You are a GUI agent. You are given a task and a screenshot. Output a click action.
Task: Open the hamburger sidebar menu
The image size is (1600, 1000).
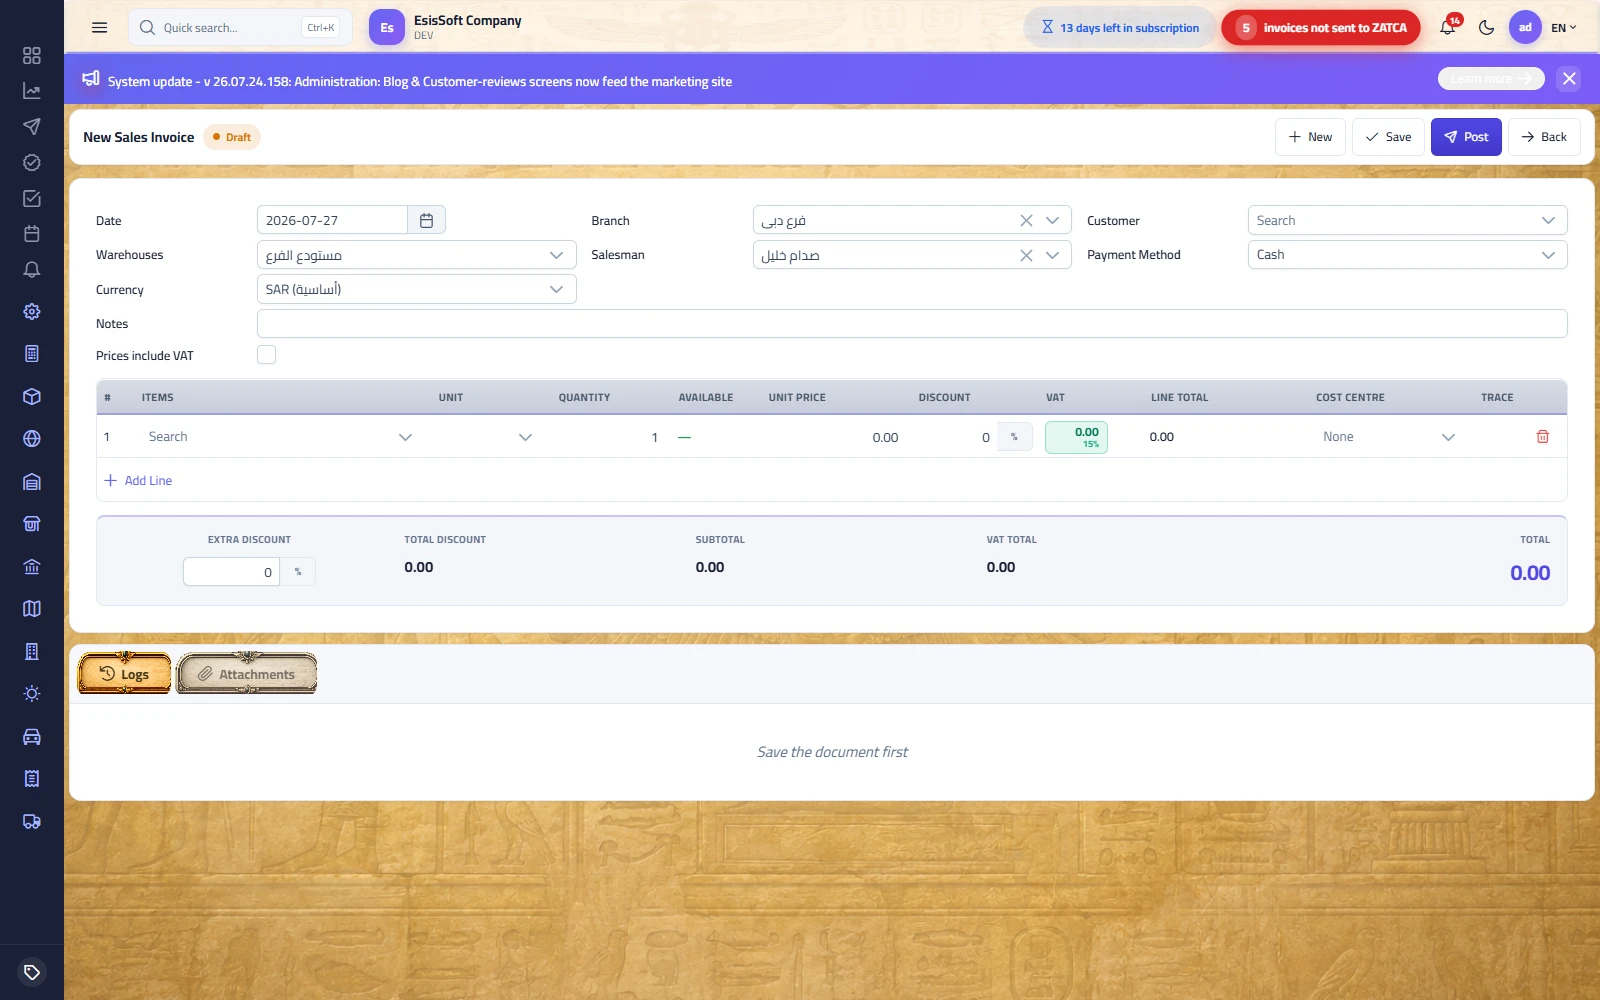[99, 28]
